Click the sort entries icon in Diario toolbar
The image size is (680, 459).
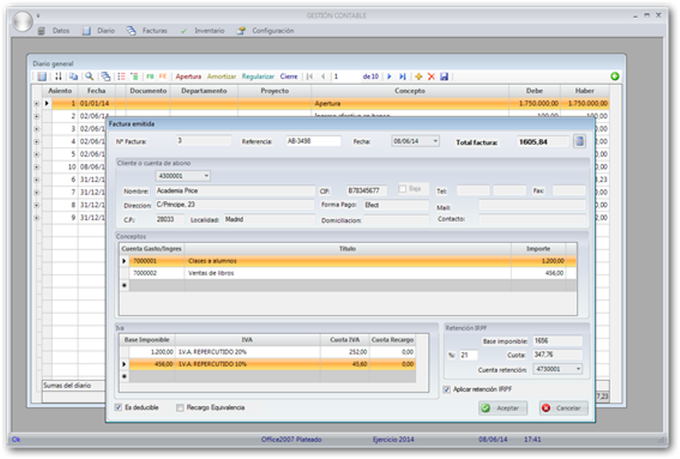(58, 76)
